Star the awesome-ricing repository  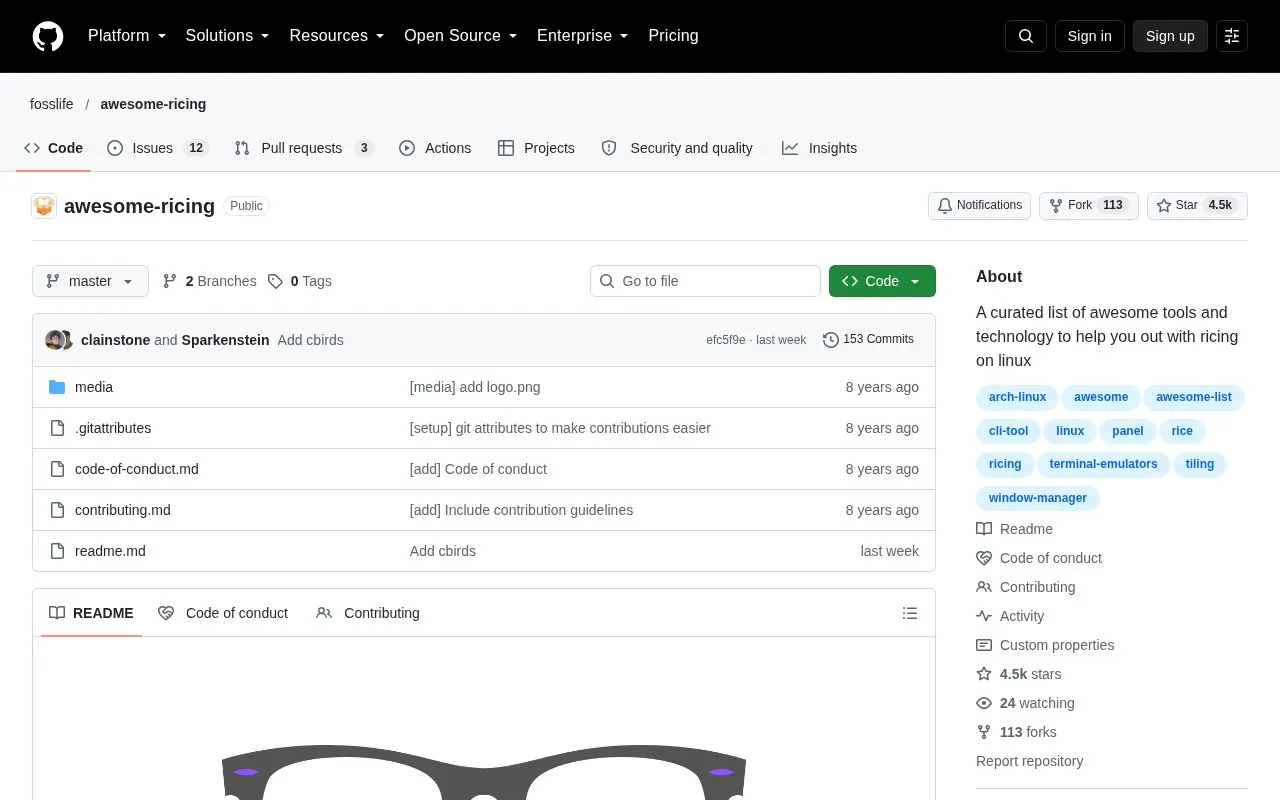pyautogui.click(x=1197, y=205)
